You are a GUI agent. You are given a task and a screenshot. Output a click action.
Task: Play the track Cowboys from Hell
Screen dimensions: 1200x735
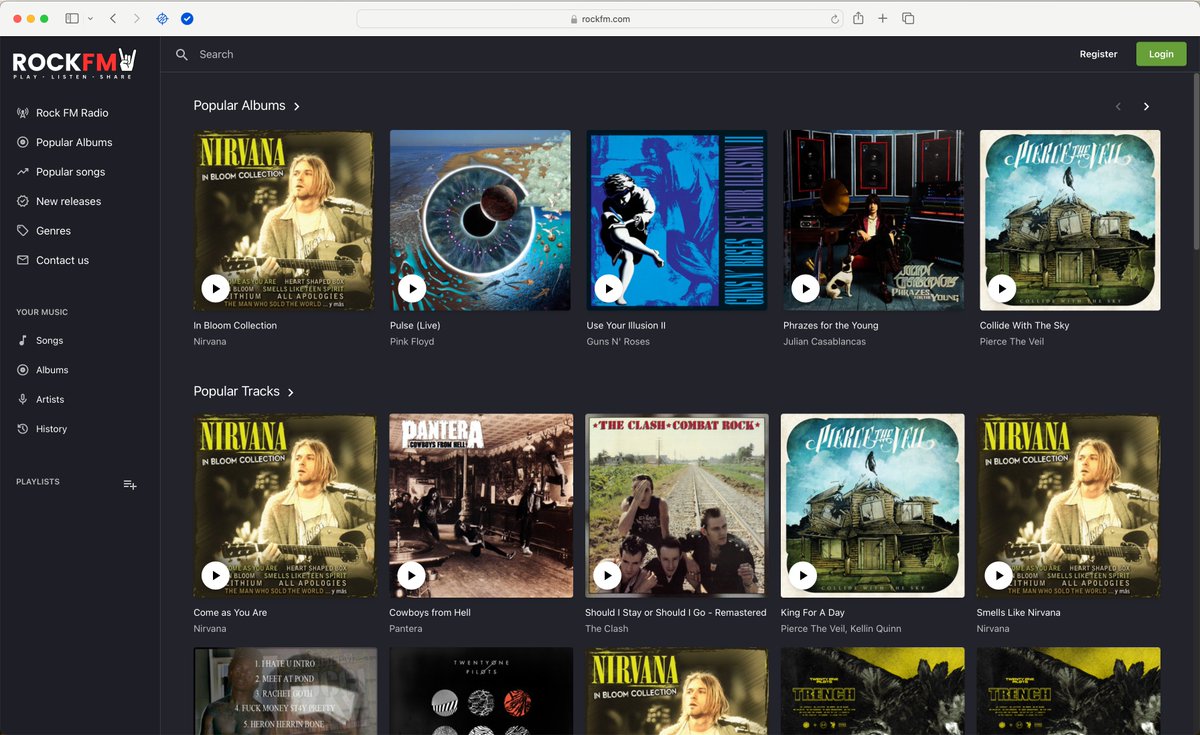coord(411,575)
